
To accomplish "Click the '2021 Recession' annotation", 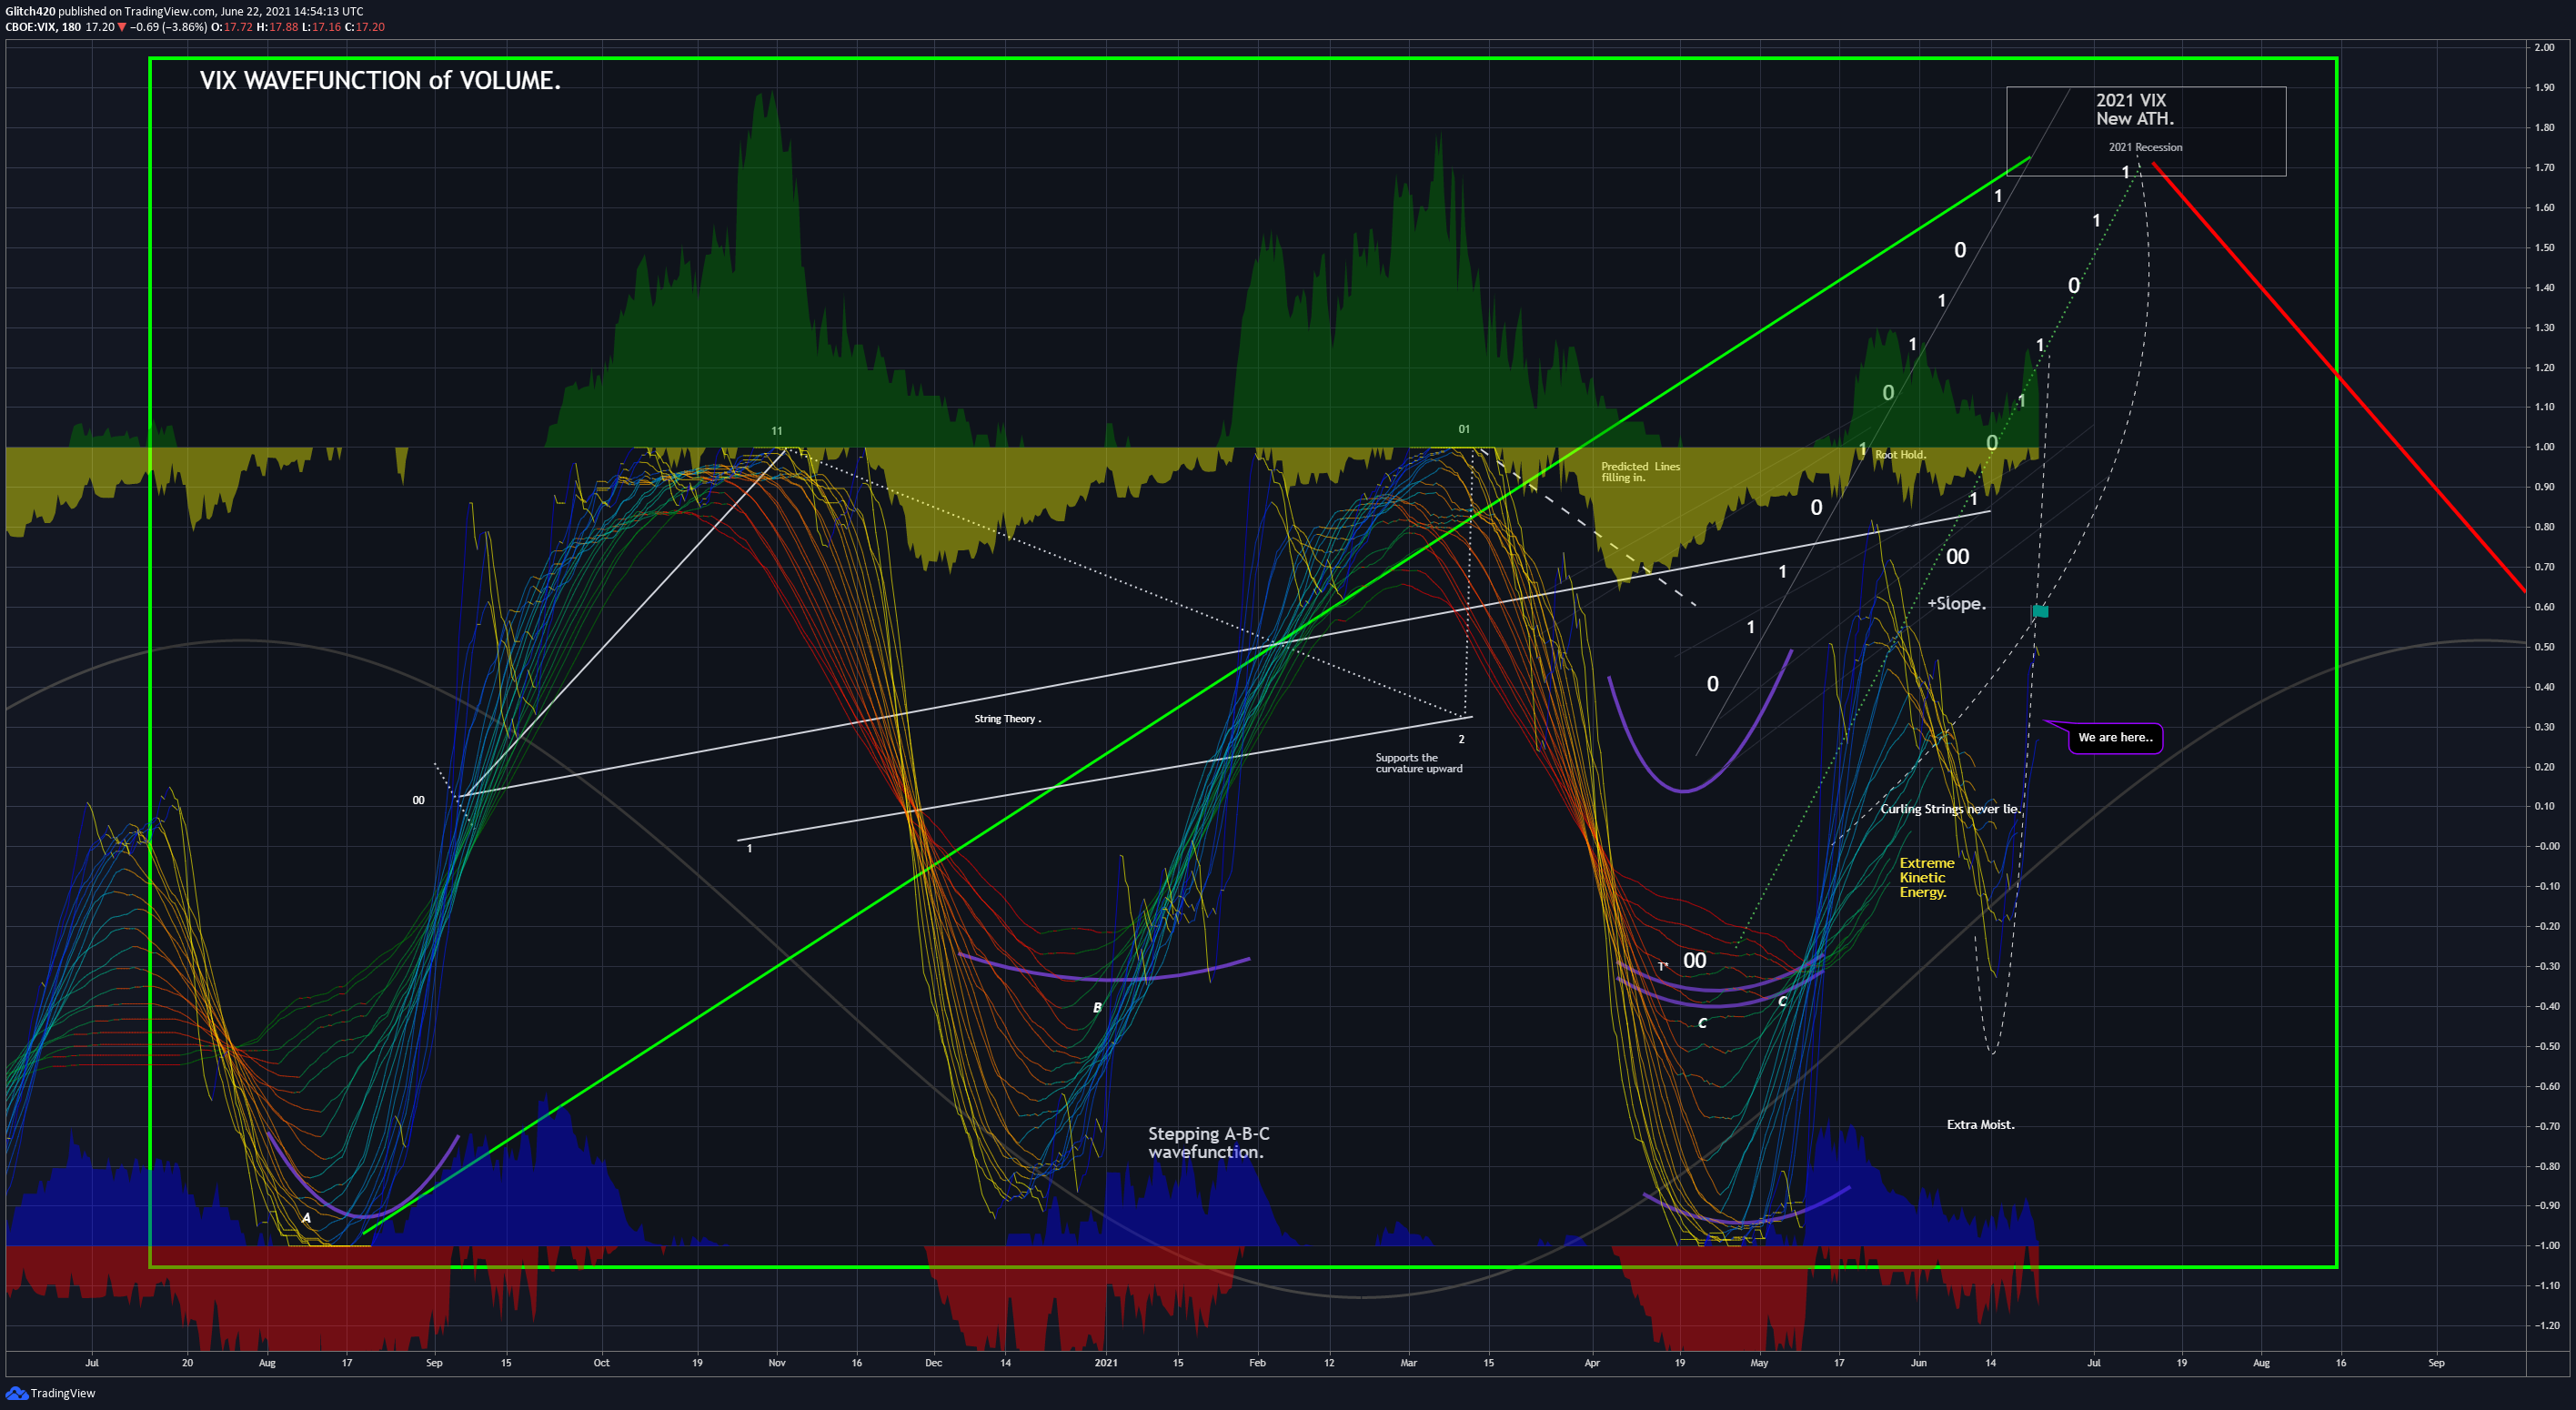I will coord(2145,147).
